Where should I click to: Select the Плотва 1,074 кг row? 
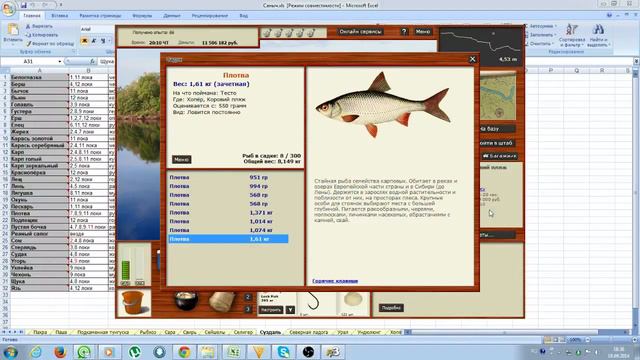(229, 230)
